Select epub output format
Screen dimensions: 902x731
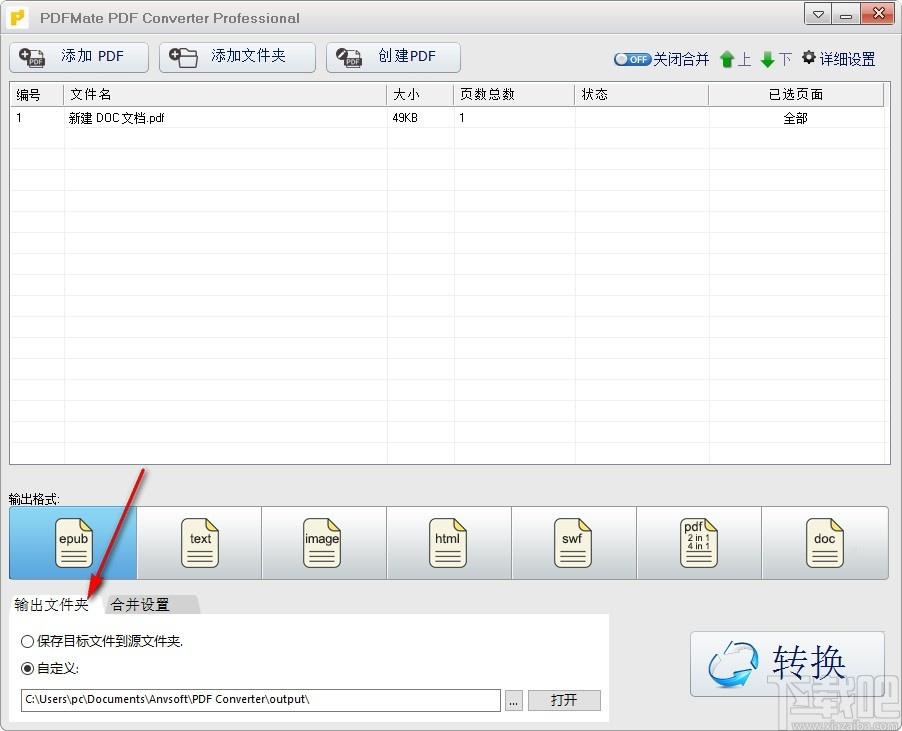(x=73, y=543)
